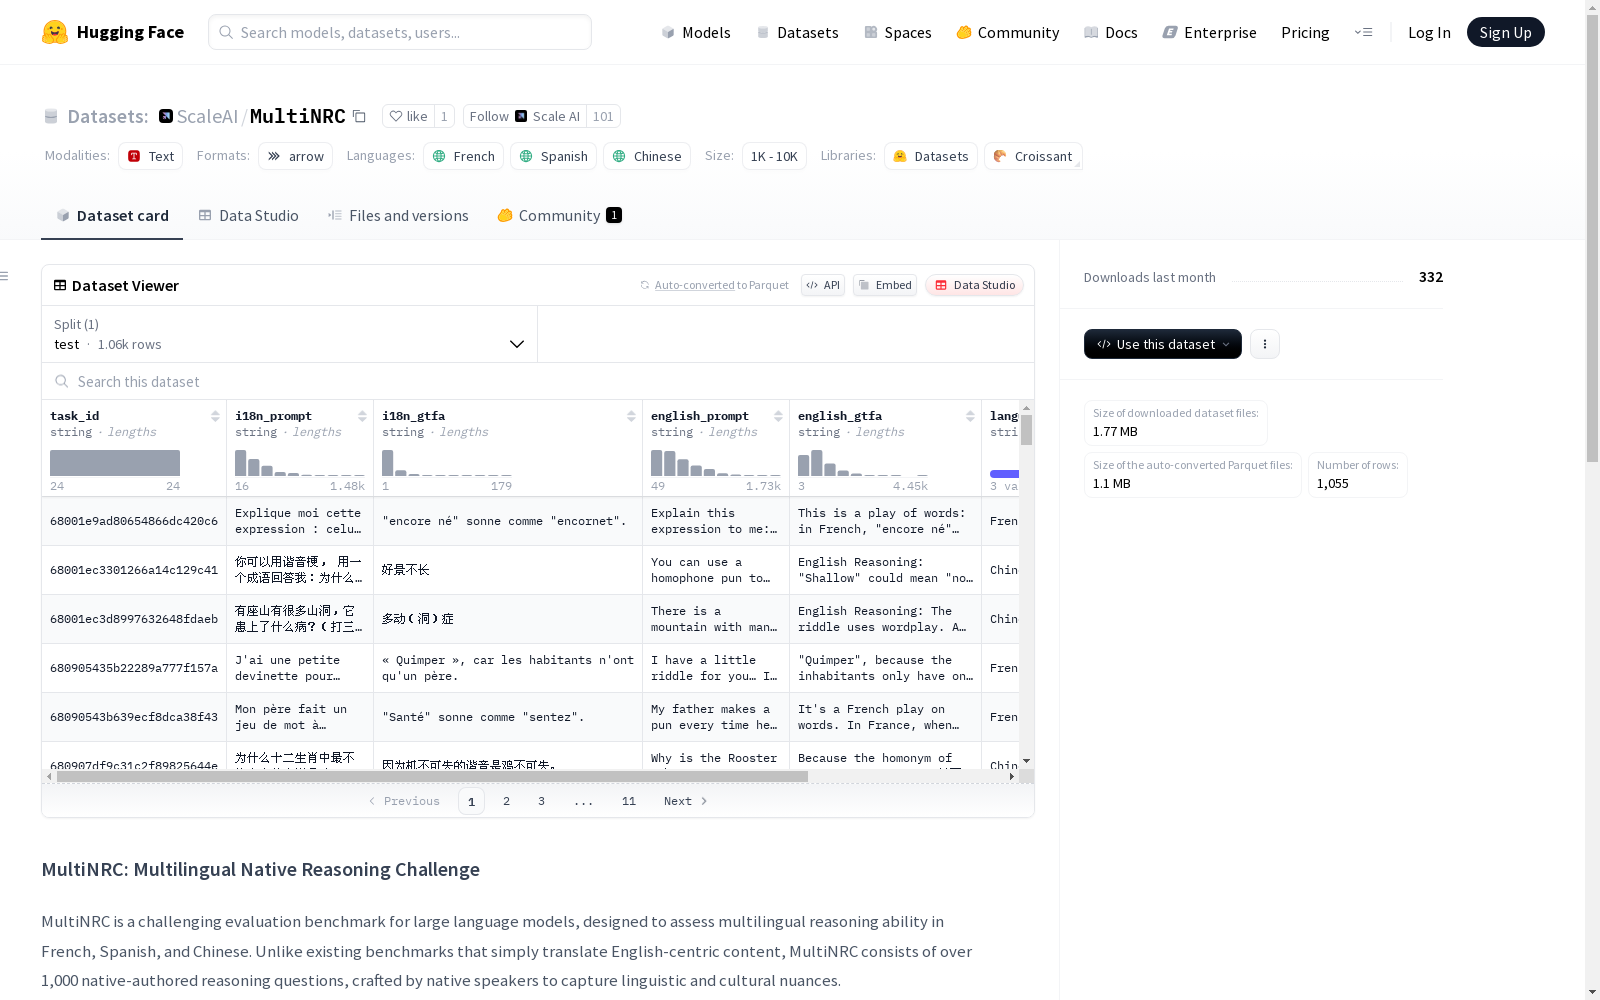
Task: Click the Sign Up button
Action: (x=1506, y=32)
